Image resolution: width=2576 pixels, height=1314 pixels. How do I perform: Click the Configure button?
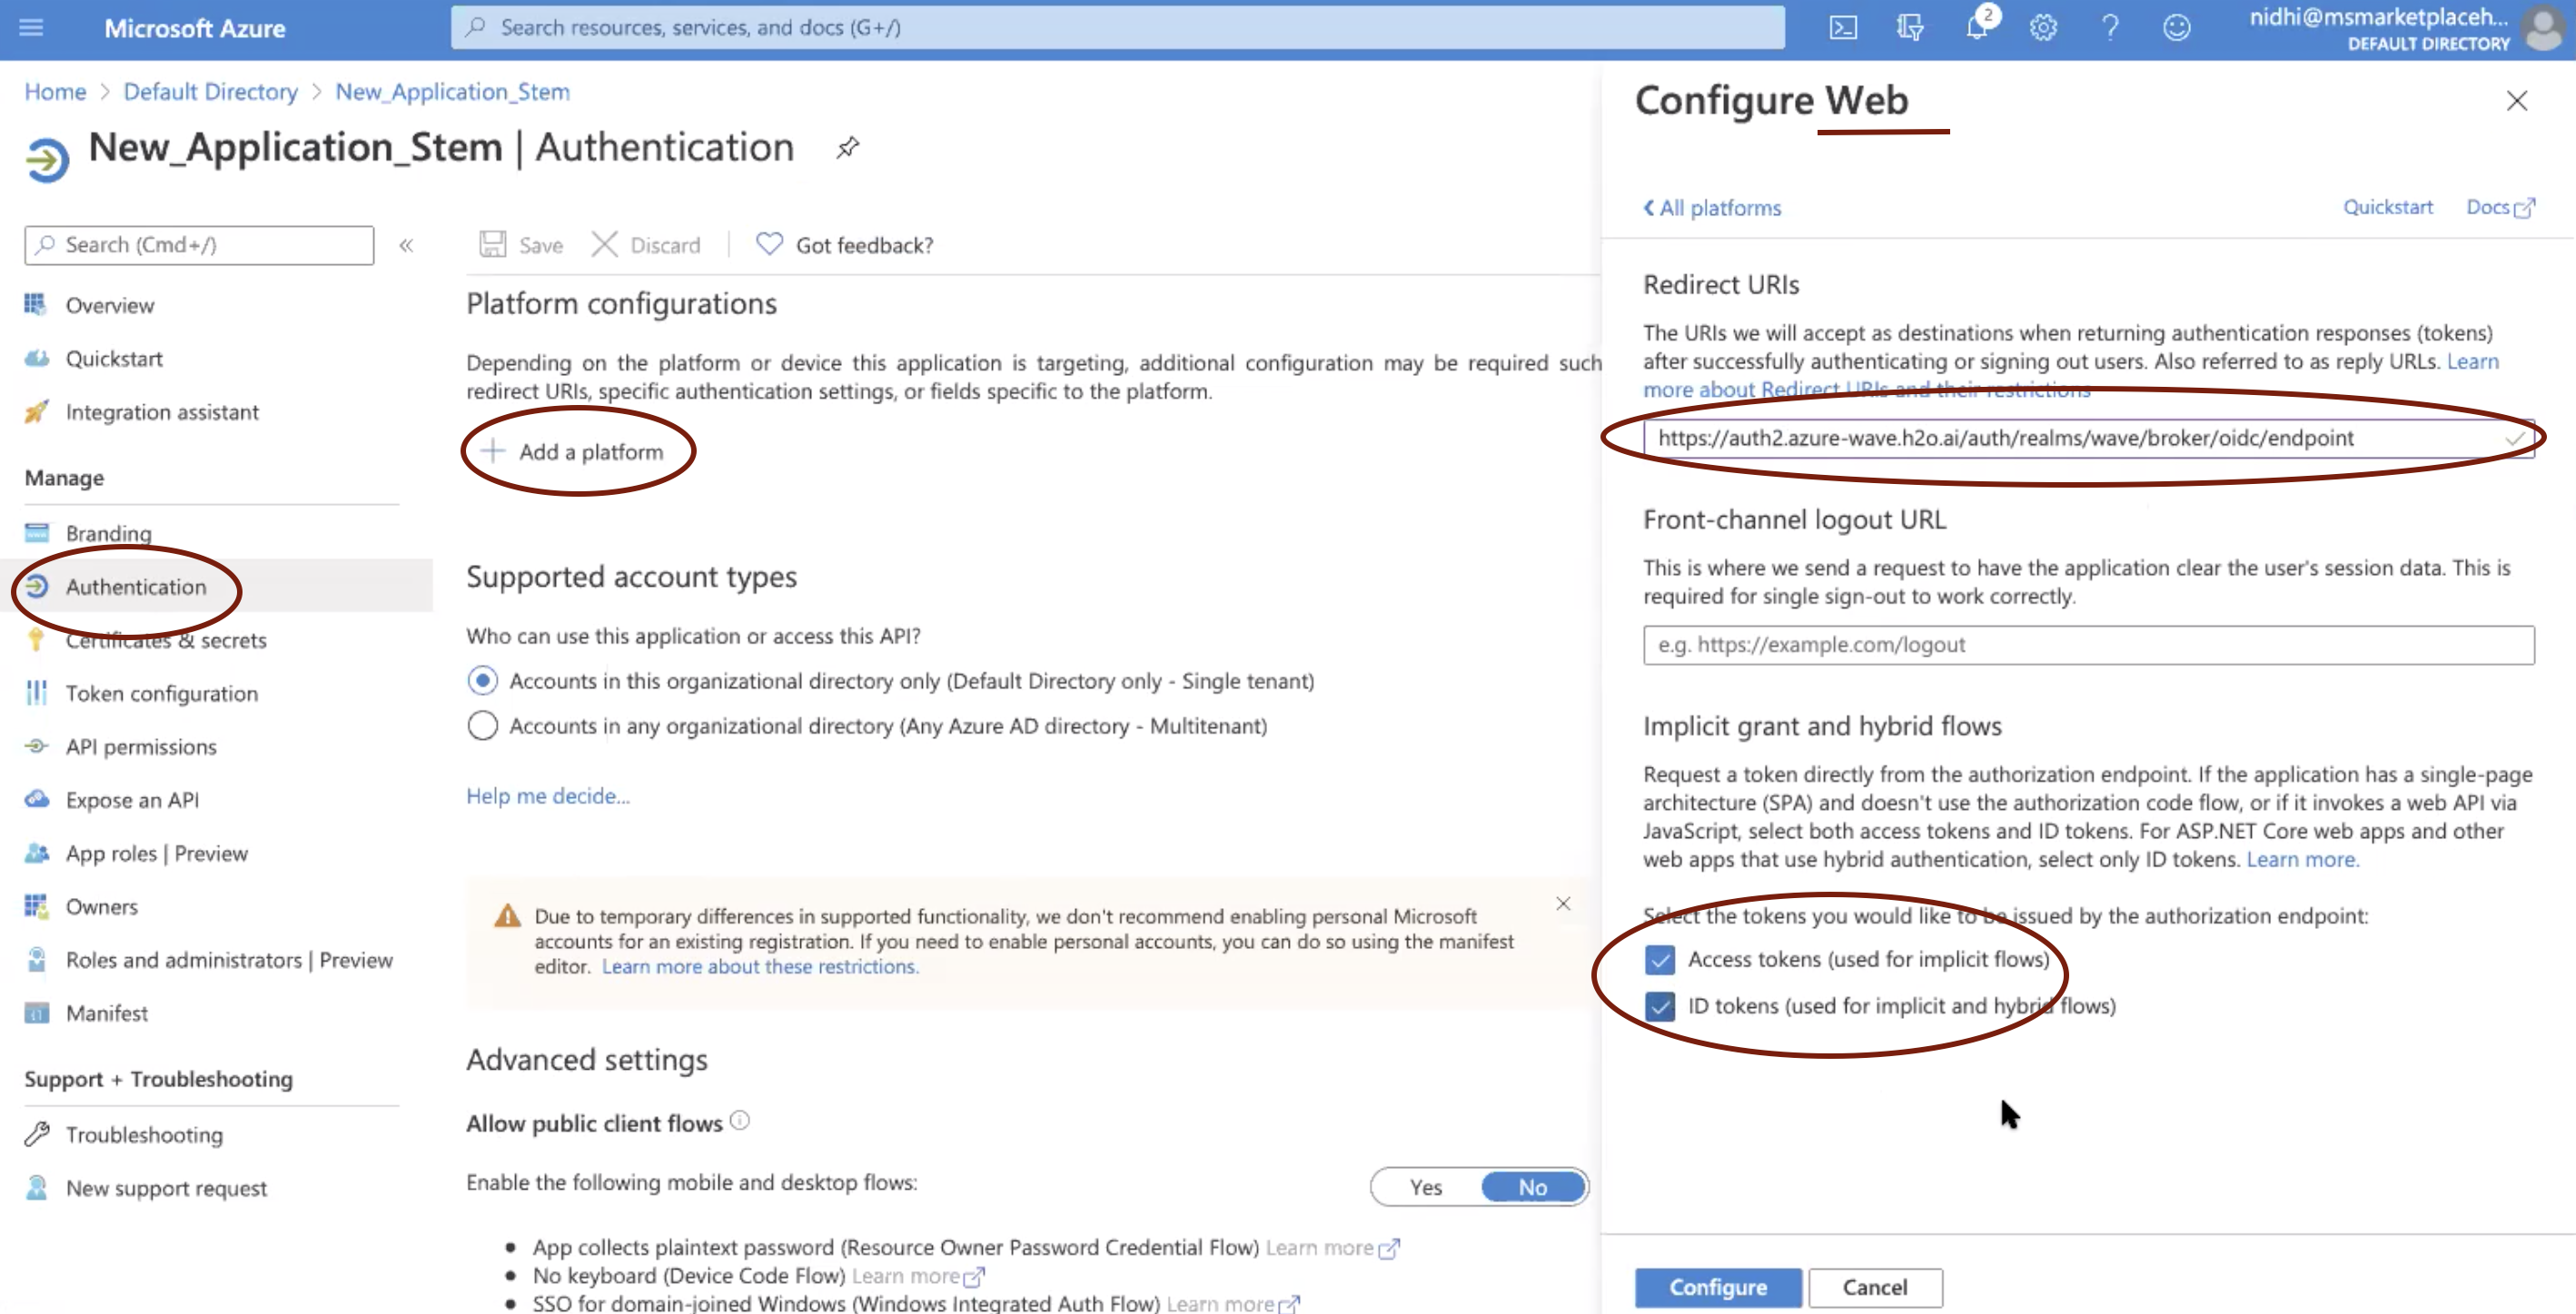coord(1717,1288)
